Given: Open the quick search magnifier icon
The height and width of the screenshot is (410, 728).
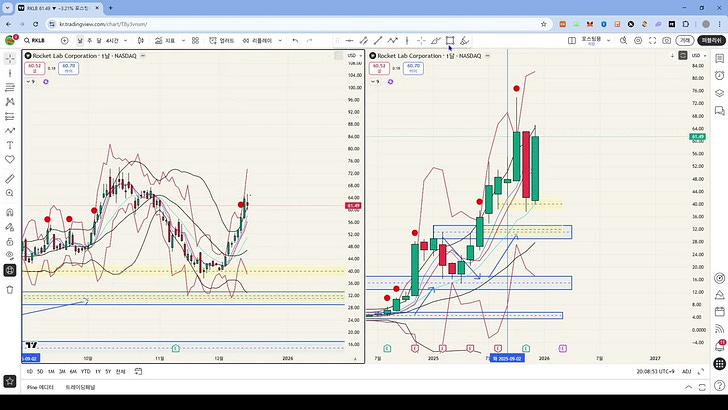Looking at the screenshot, I should (x=624, y=41).
